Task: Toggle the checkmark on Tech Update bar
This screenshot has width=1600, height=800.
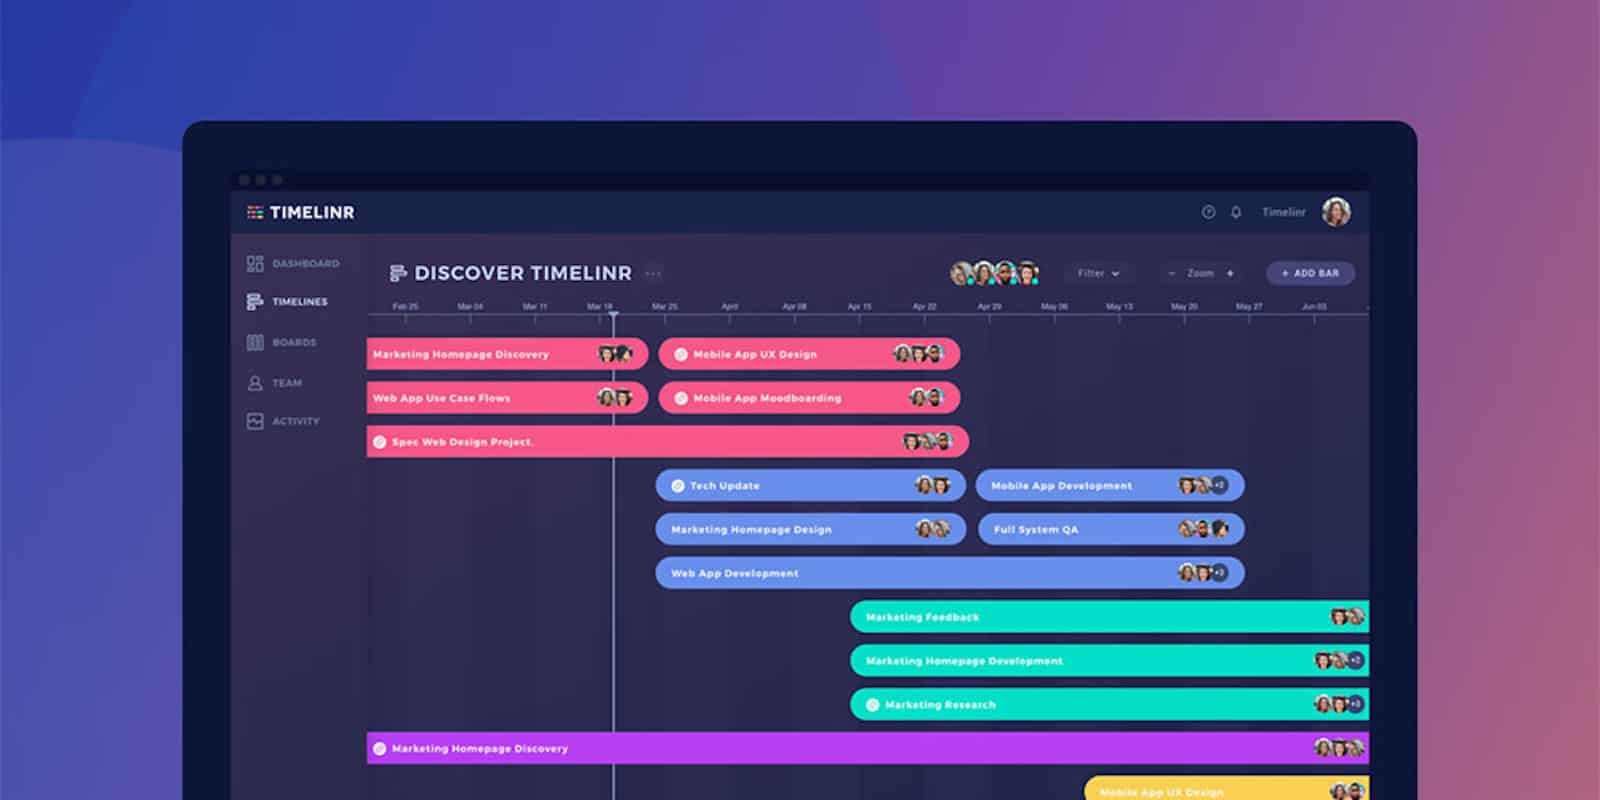Action: [678, 486]
